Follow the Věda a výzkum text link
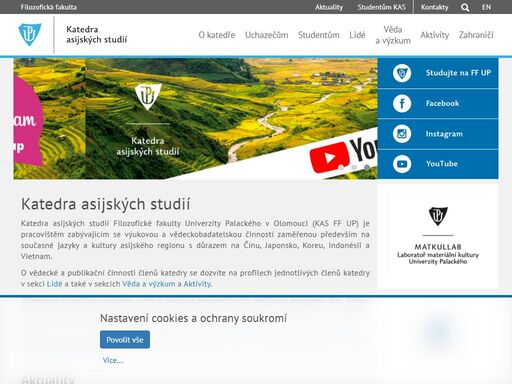 149,284
